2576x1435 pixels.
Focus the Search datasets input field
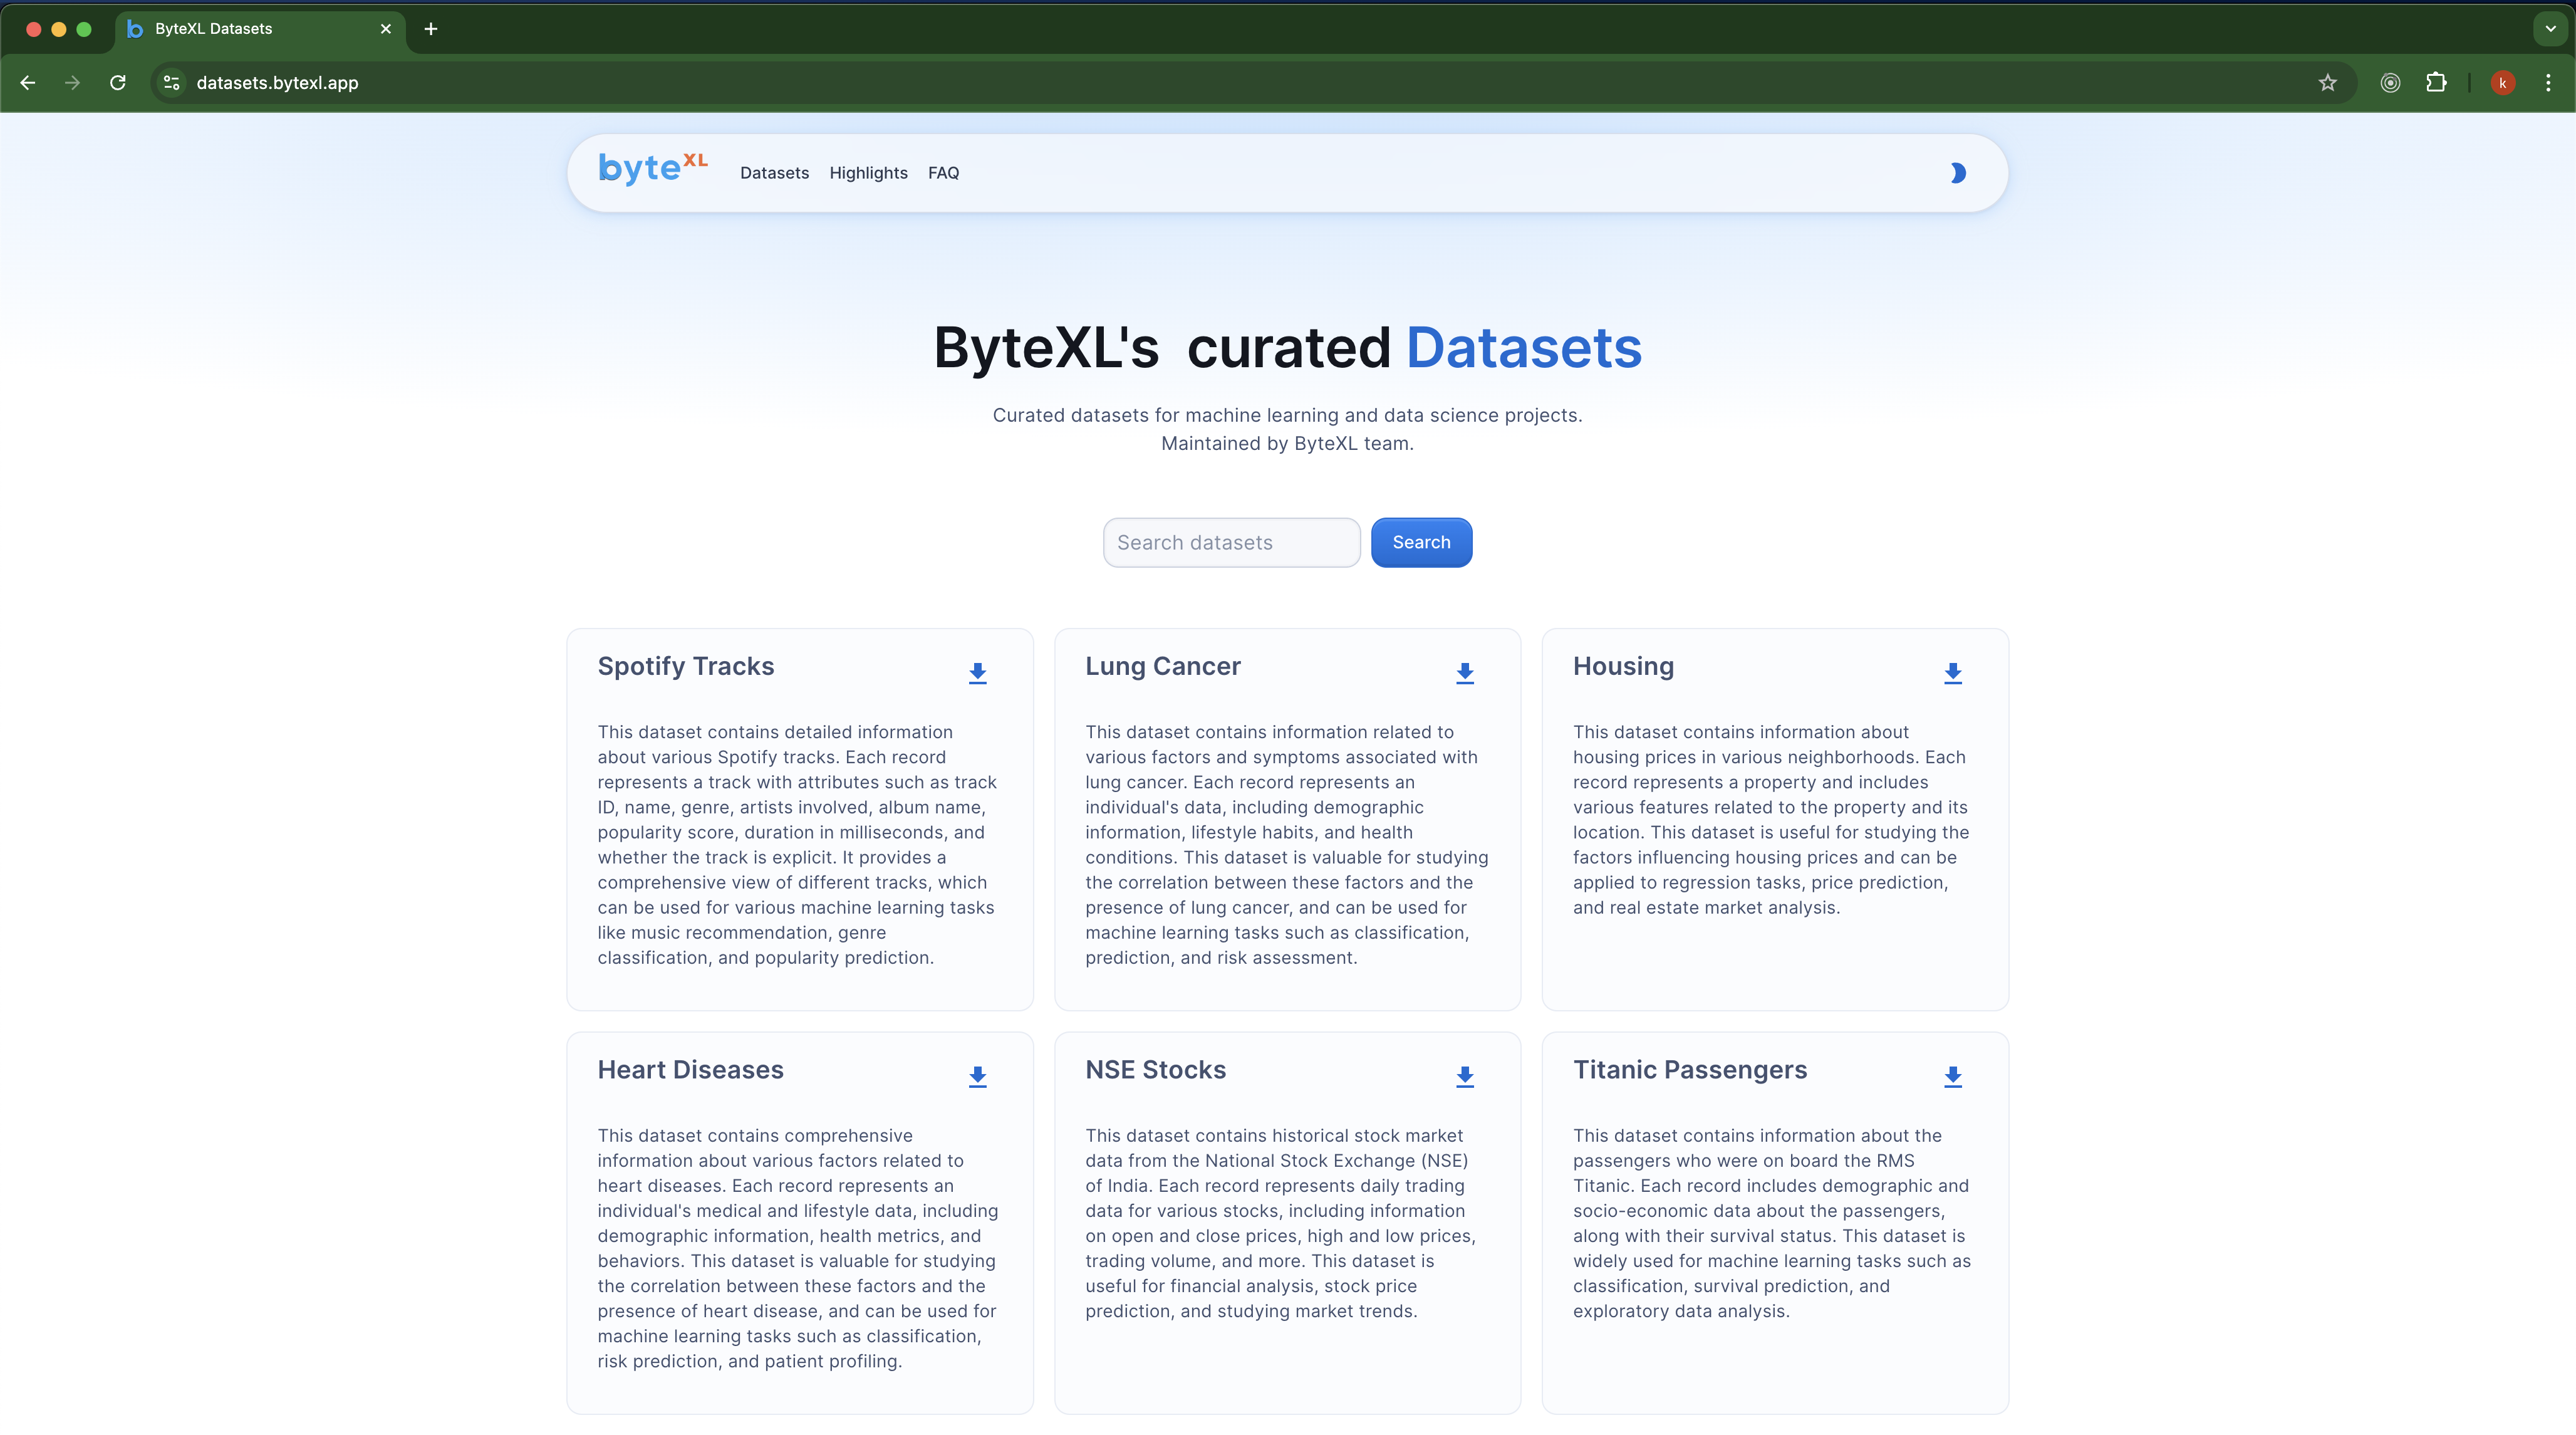click(1231, 542)
